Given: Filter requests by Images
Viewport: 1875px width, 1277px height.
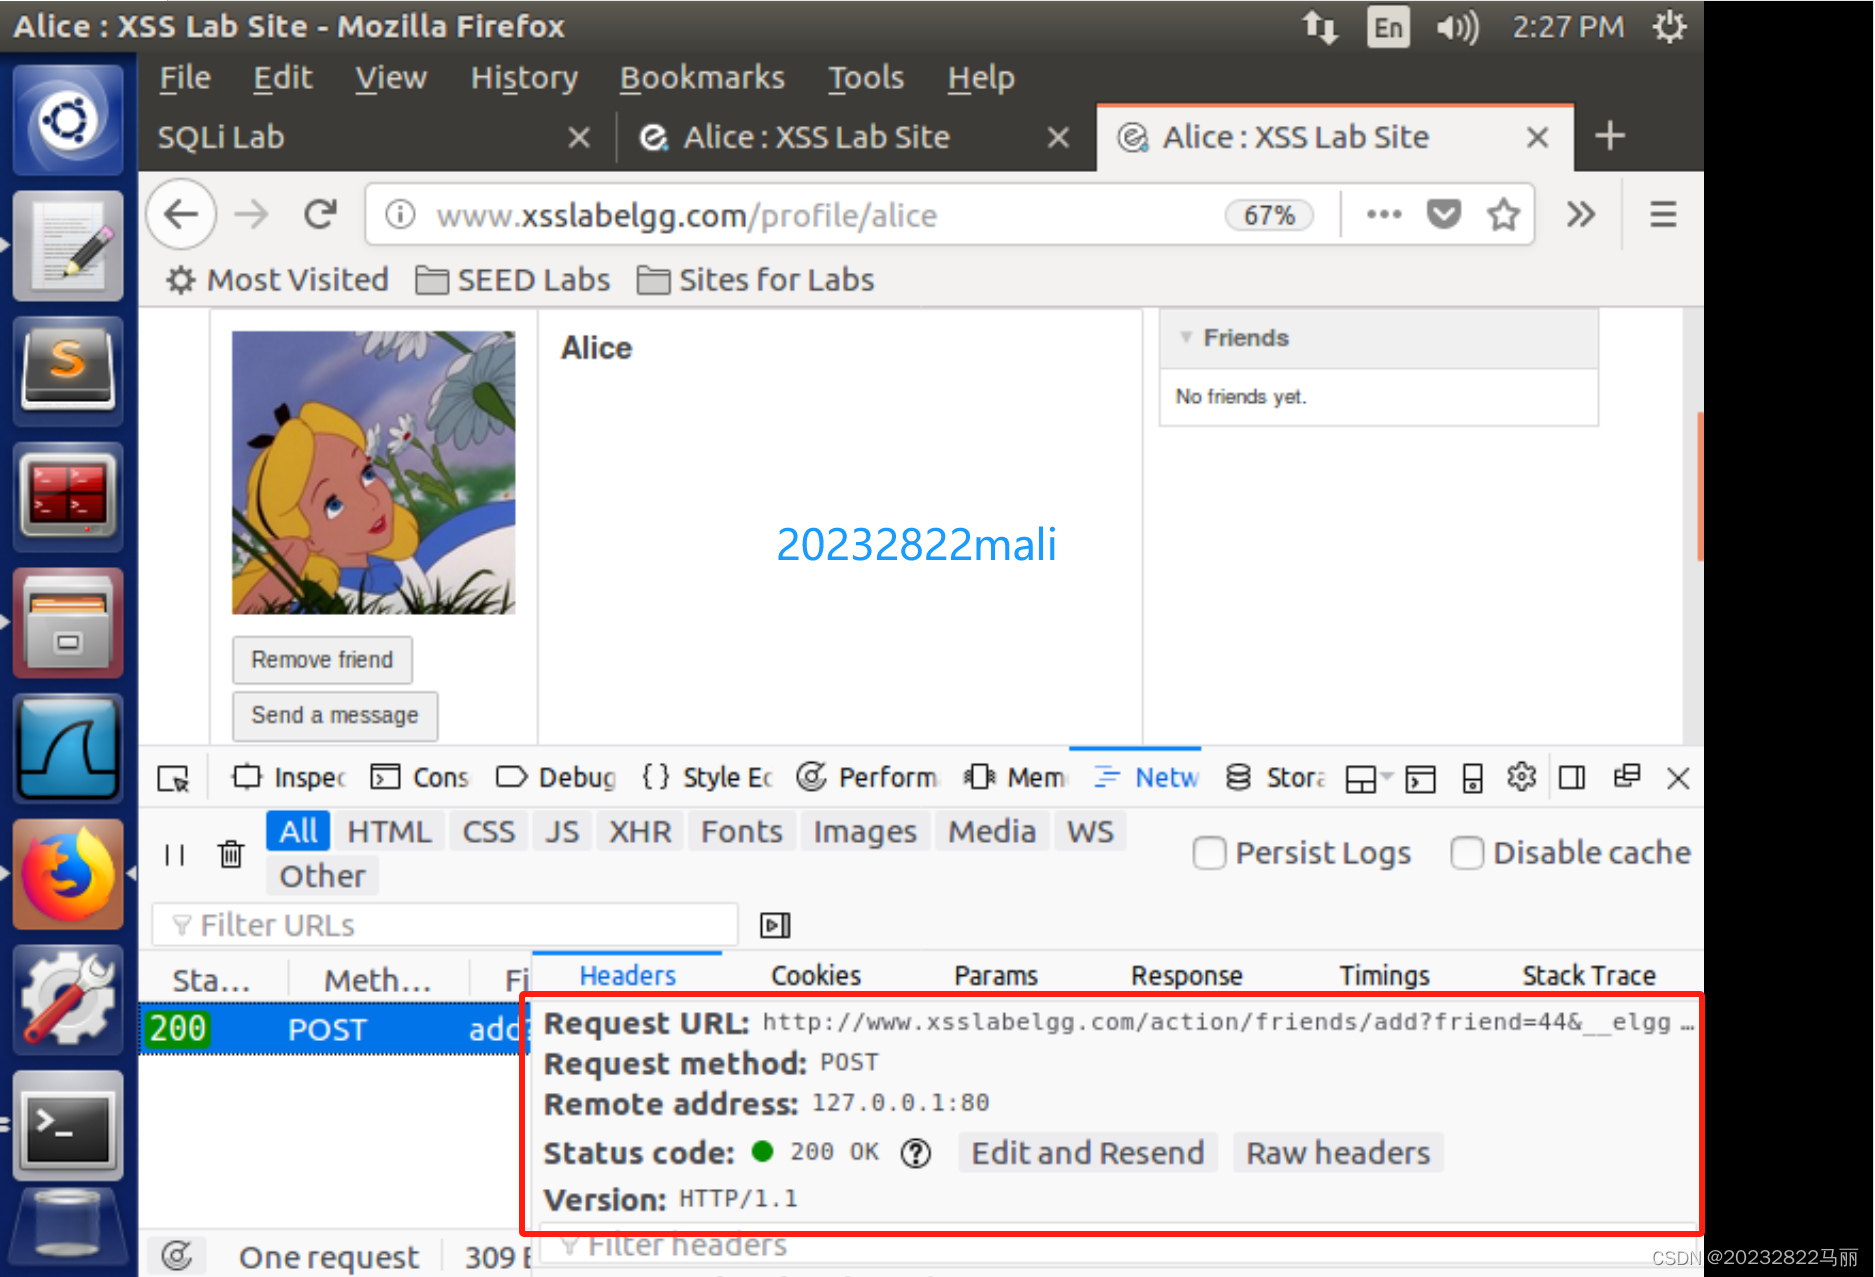Looking at the screenshot, I should [865, 831].
